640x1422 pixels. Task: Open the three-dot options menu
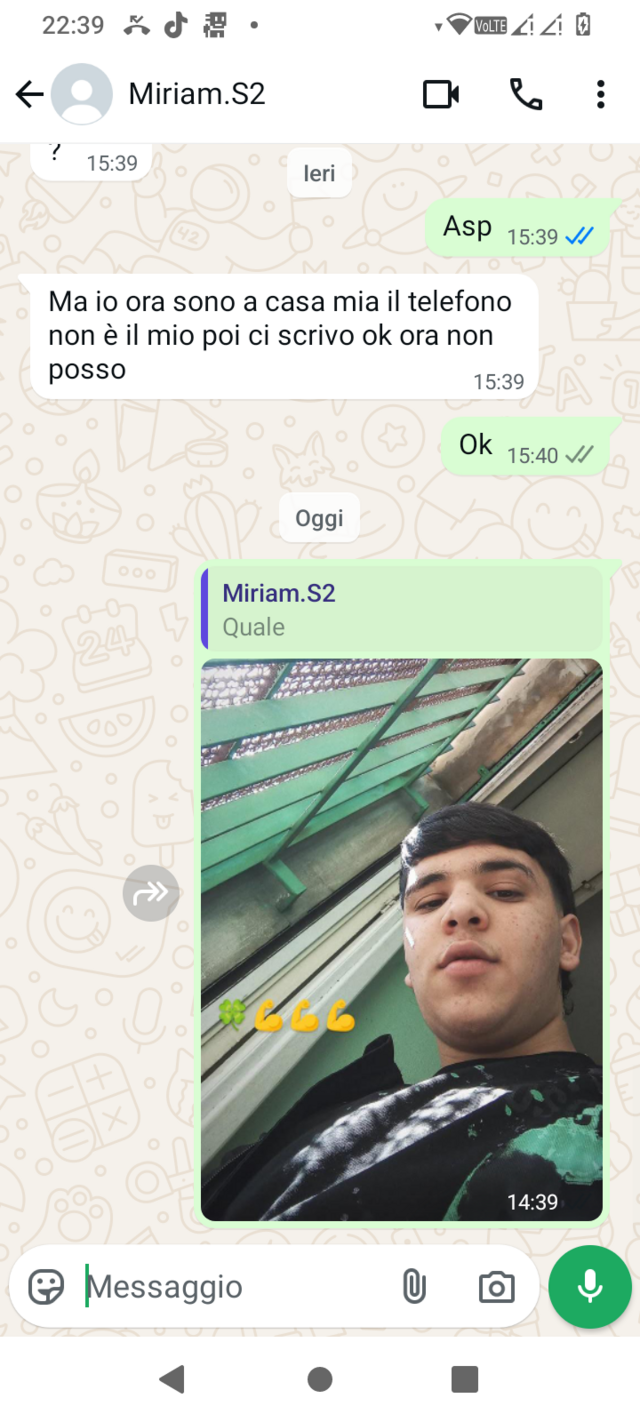coord(600,95)
